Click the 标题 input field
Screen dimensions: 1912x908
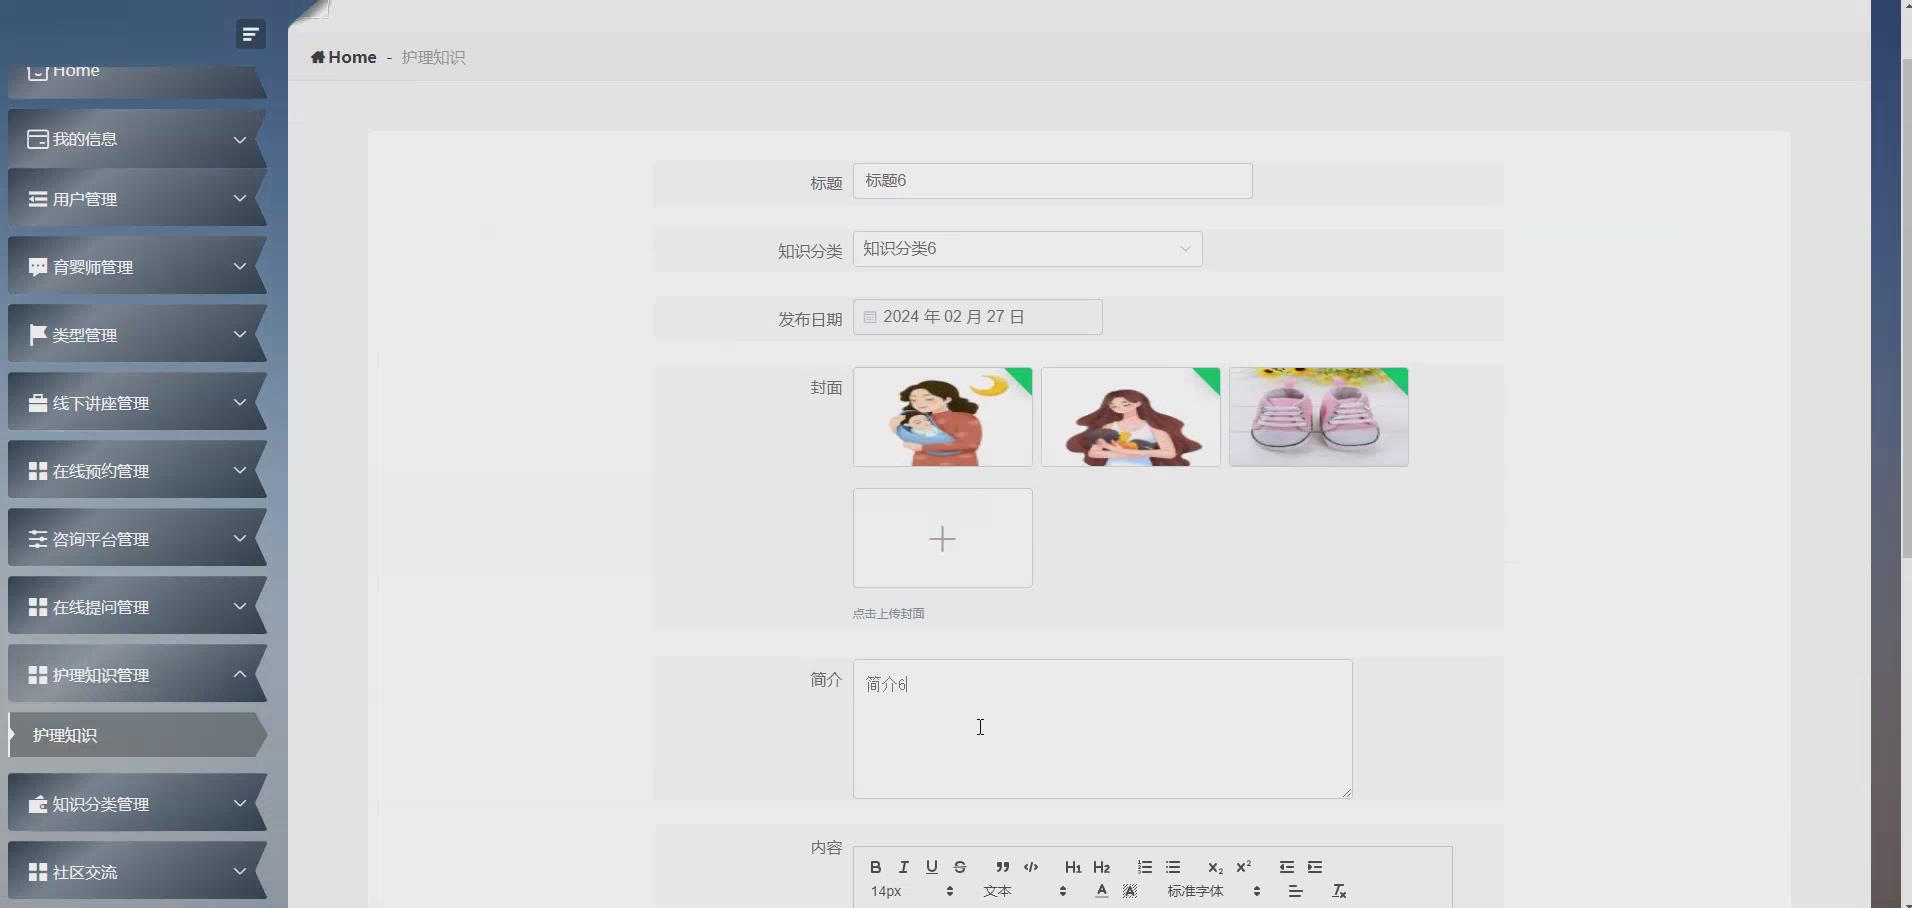tap(1052, 181)
